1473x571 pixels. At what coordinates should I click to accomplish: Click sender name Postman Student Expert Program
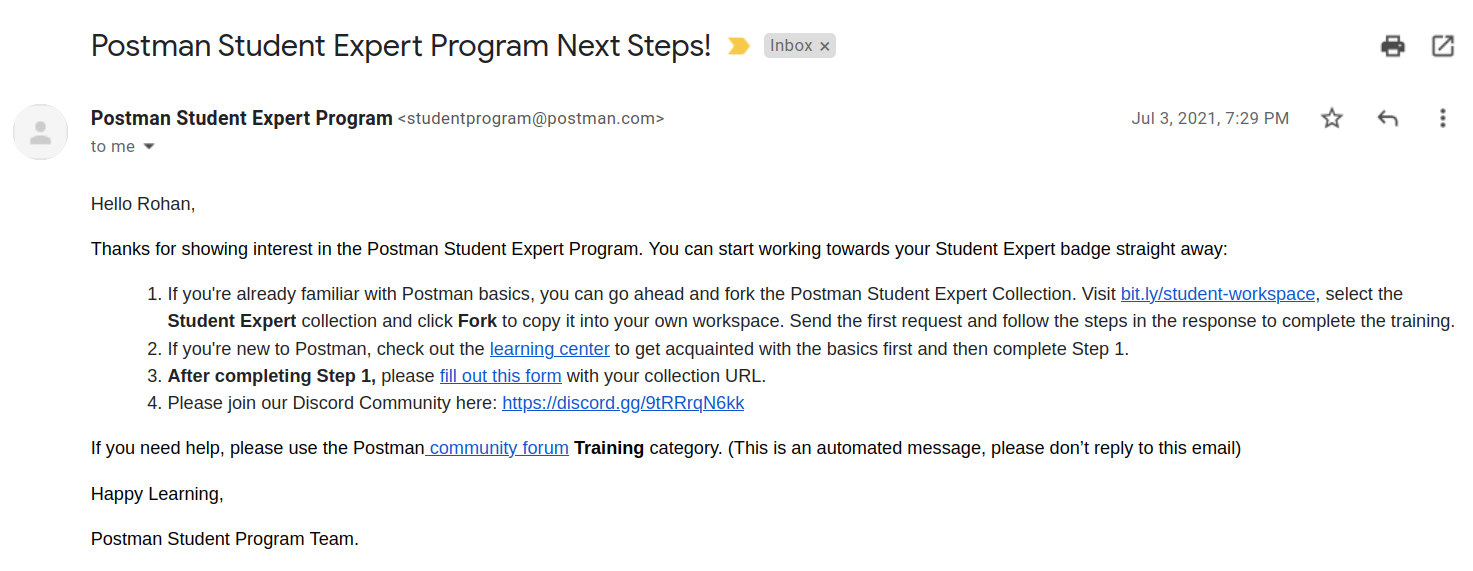point(242,118)
